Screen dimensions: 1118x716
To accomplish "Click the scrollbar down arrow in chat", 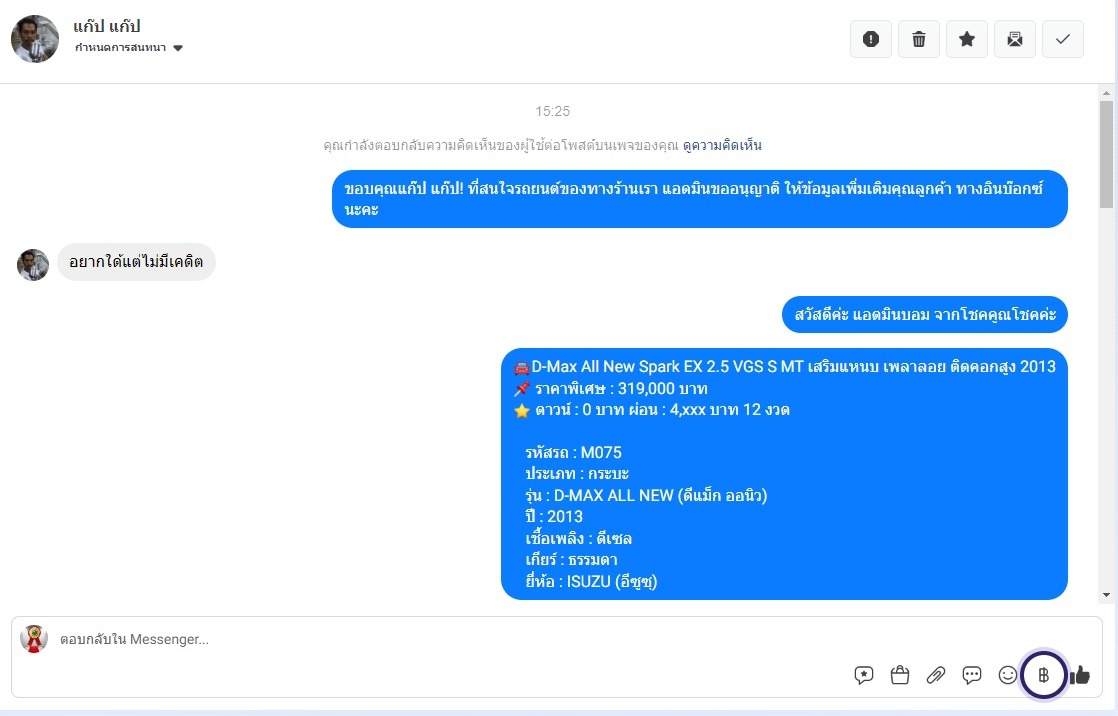I will [1106, 595].
